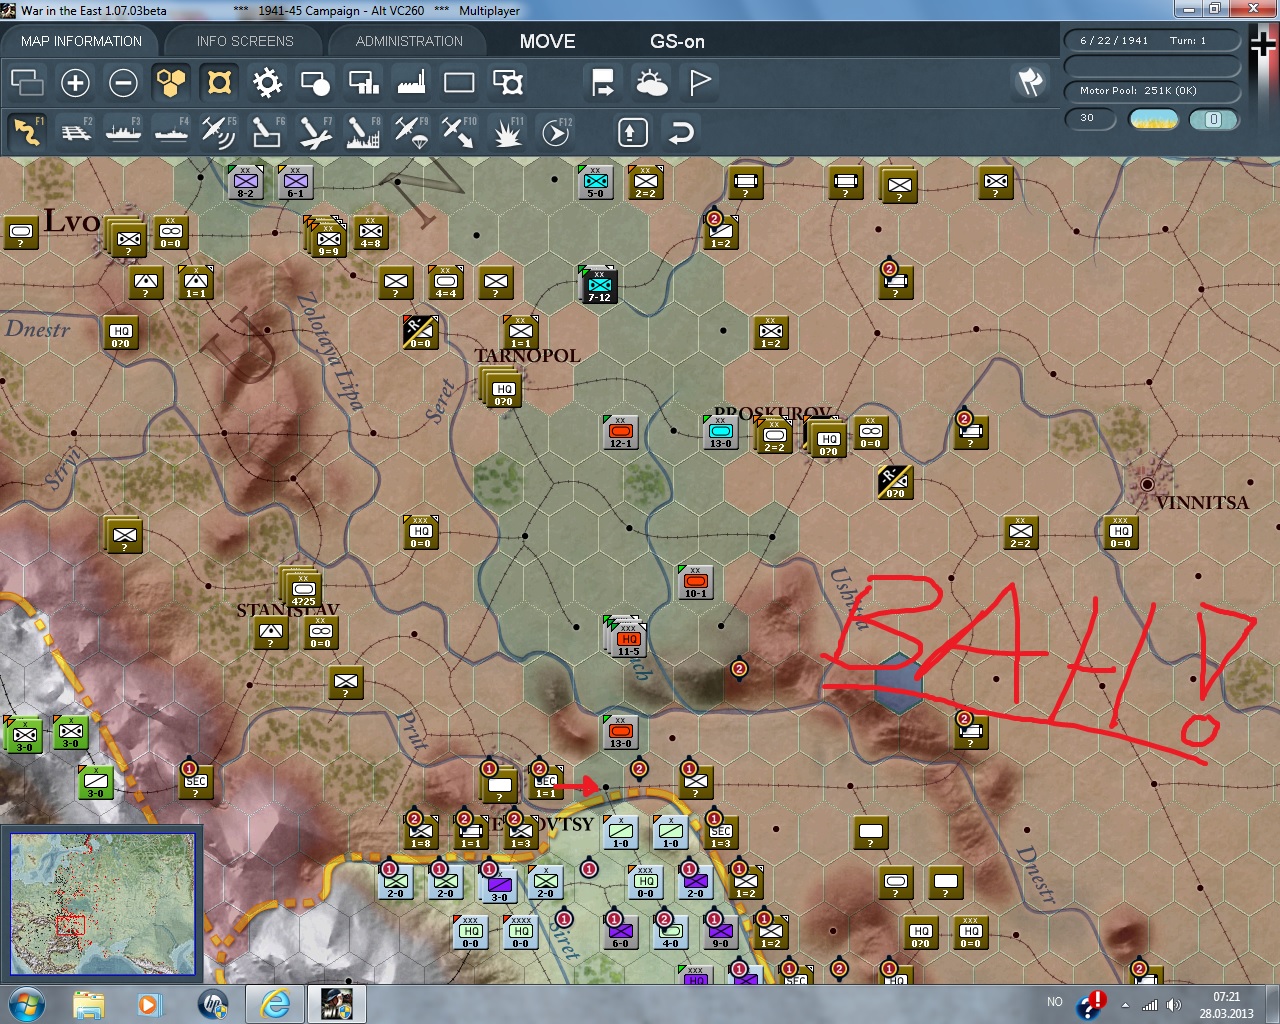
Task: Toggle the hex grid display
Action: coord(171,82)
